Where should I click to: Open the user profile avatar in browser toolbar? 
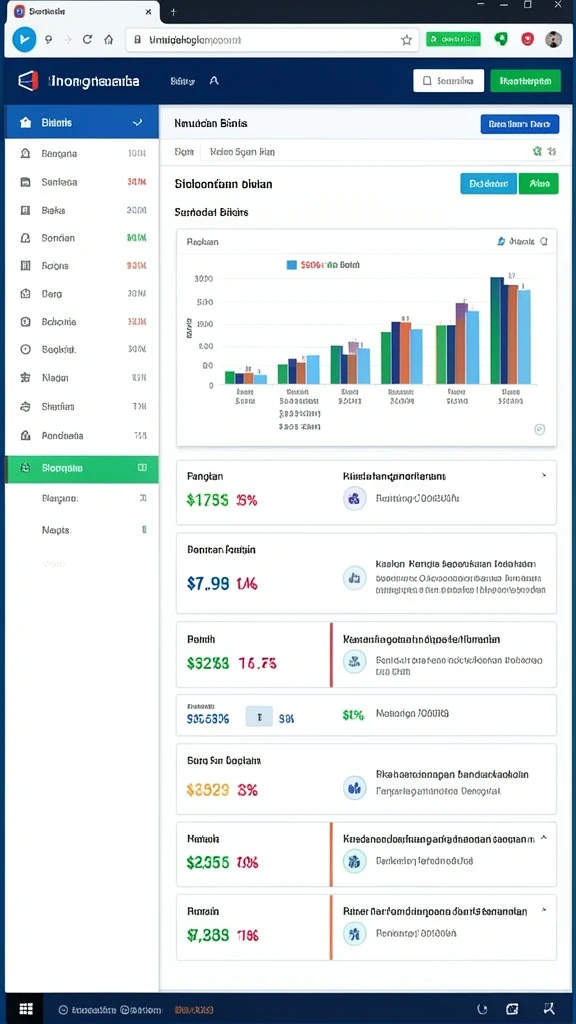coord(553,39)
